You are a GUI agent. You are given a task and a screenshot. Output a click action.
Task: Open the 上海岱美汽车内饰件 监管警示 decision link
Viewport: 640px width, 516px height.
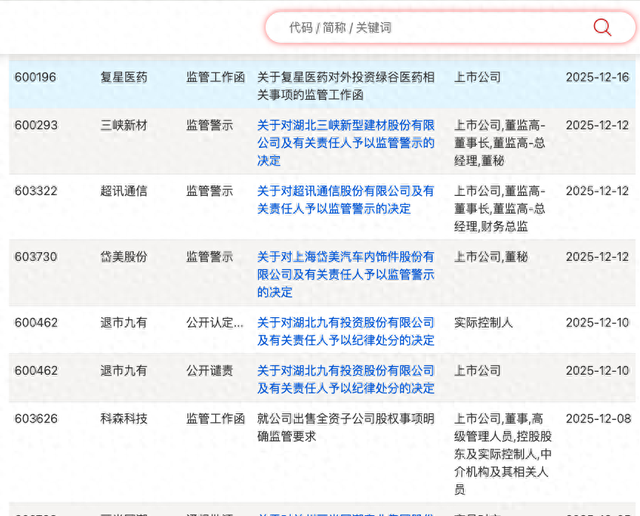click(346, 274)
